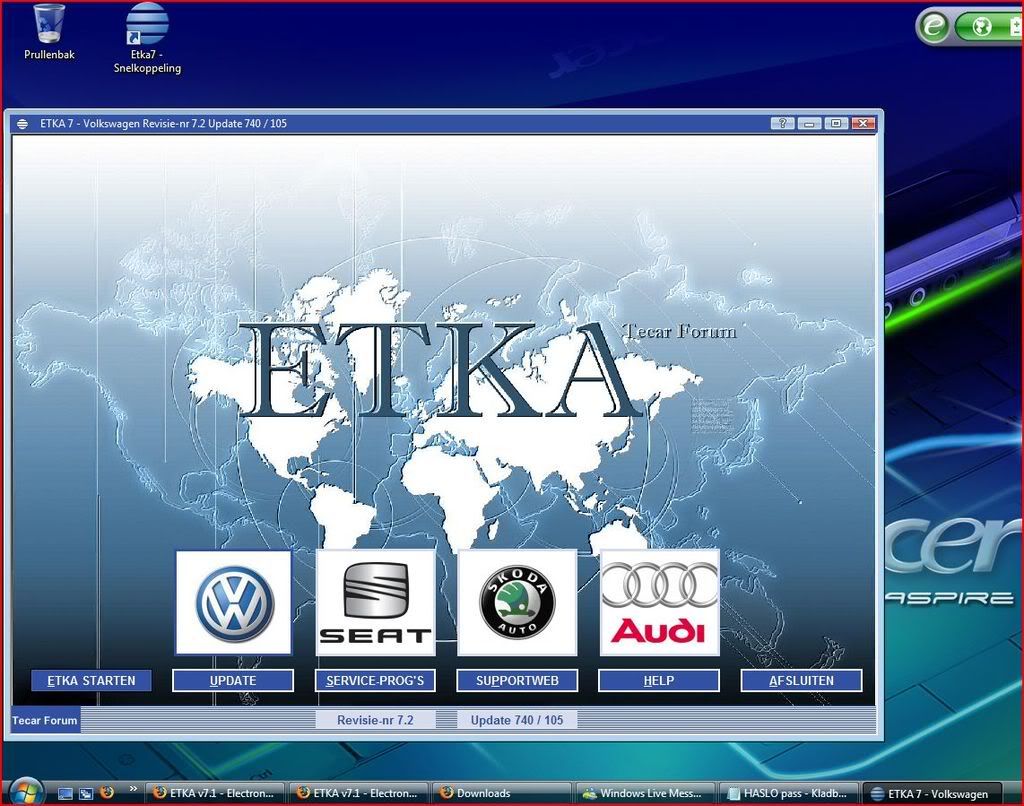Click the Show Desktop quick launch icon
1024x806 pixels.
point(65,794)
